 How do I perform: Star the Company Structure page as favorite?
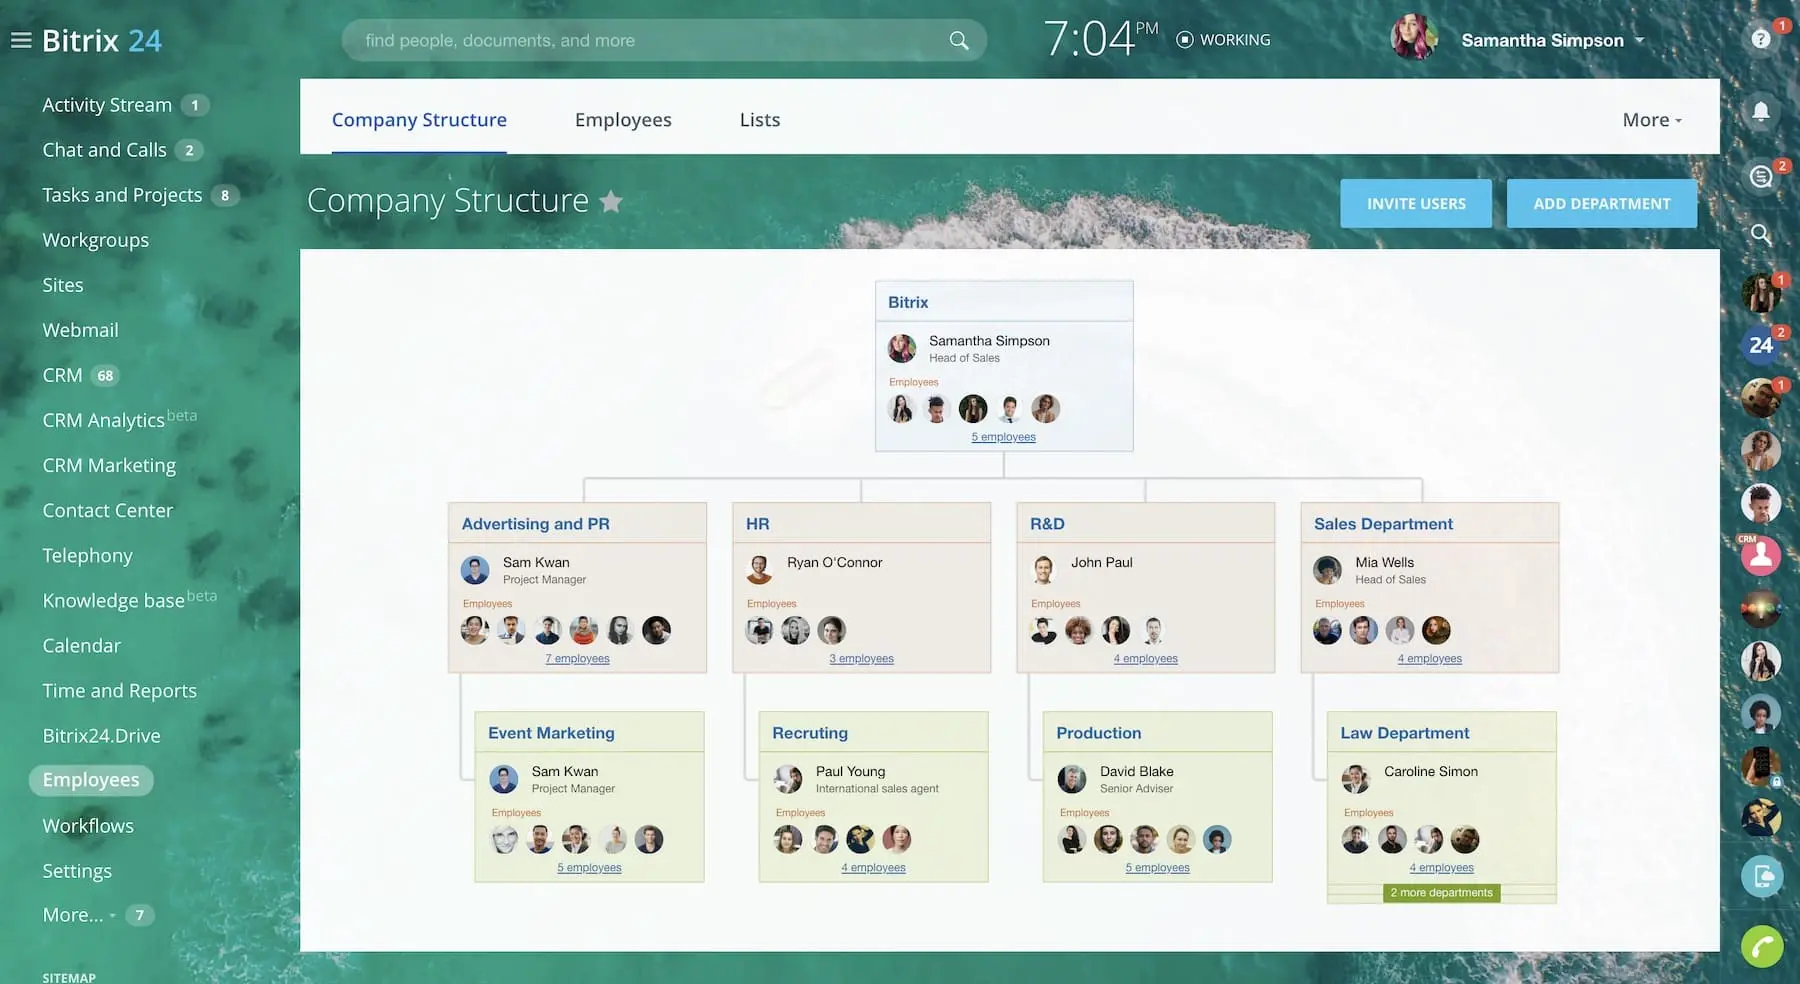(x=611, y=202)
